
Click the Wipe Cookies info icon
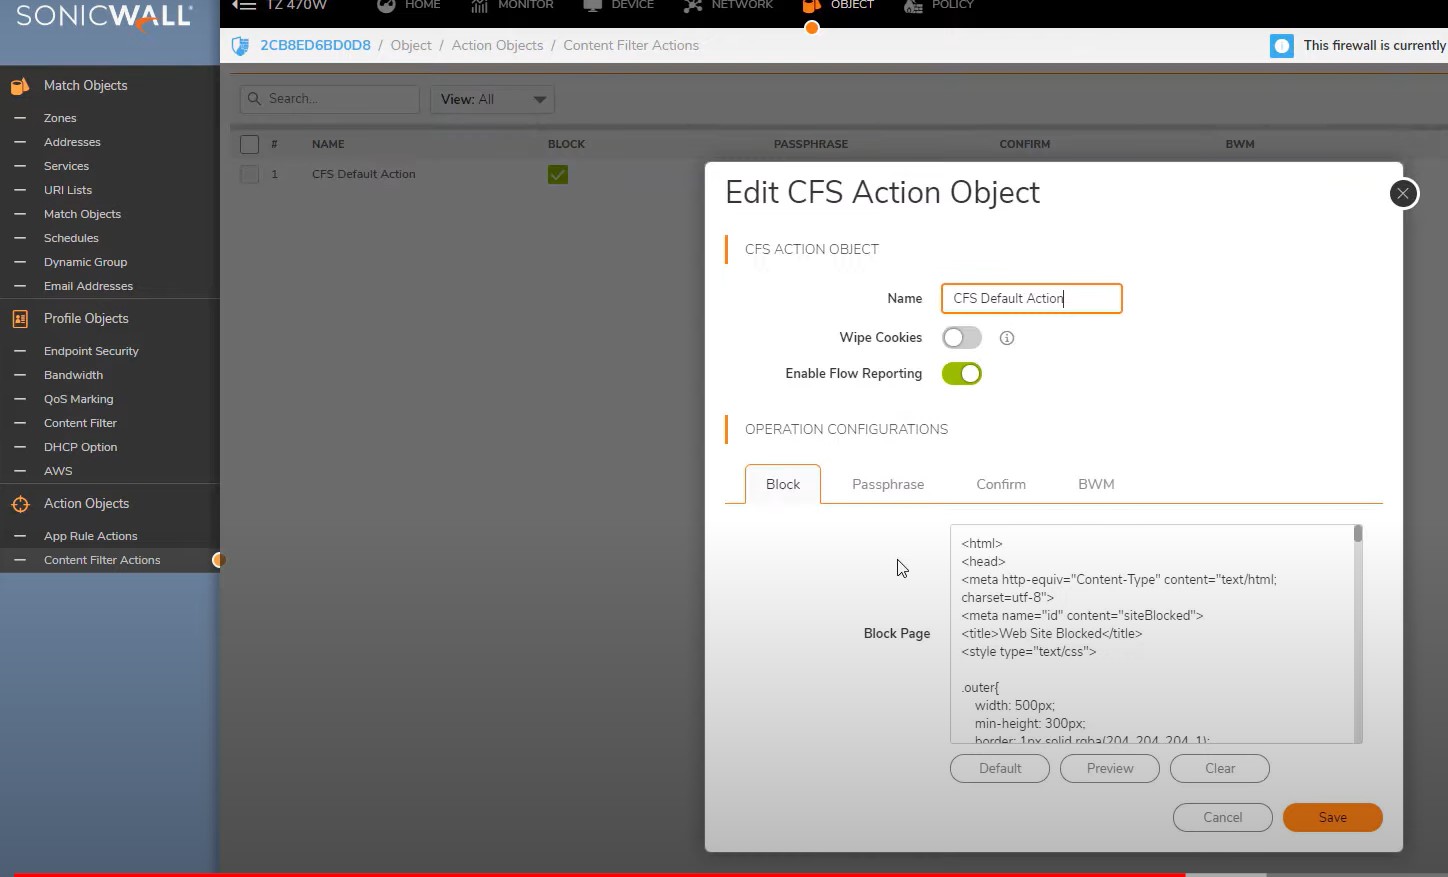click(x=1007, y=338)
